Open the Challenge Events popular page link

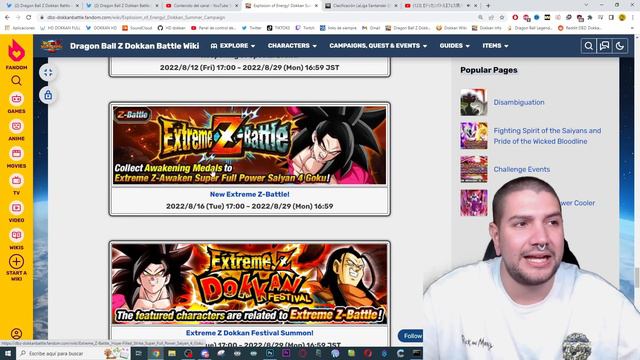pos(522,169)
